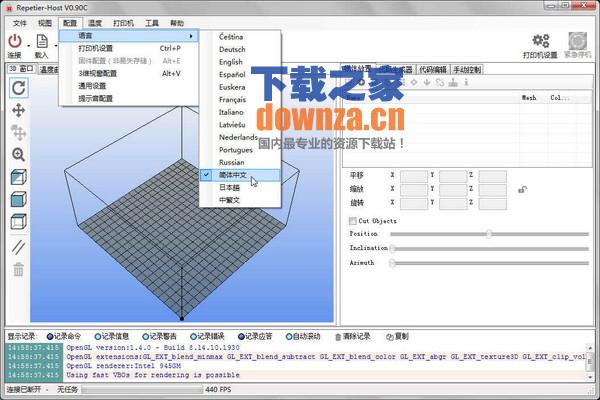The height and width of the screenshot is (400, 600).
Task: Click the drop object down-arrow icon
Action: point(427,82)
